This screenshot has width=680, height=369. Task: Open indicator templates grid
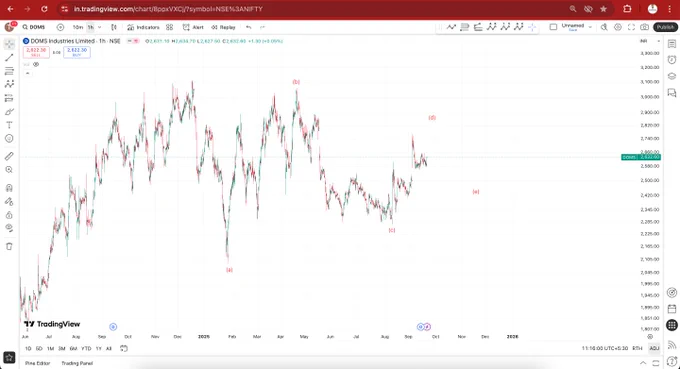coord(170,27)
